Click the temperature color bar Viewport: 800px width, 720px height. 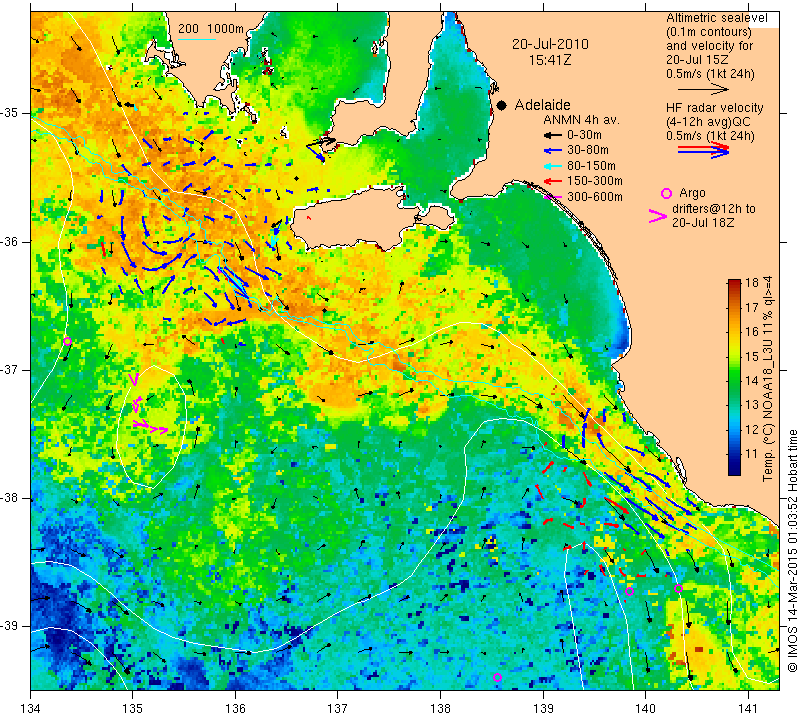point(734,377)
